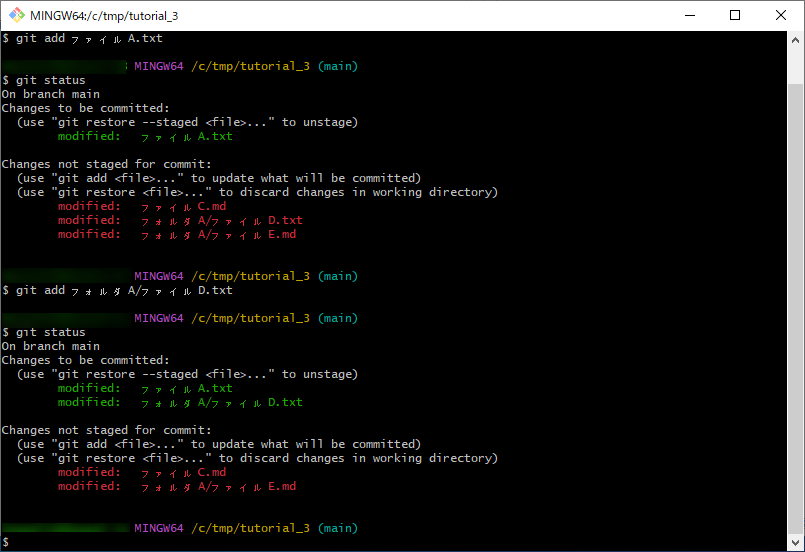This screenshot has width=805, height=552.
Task: Click the second 'Changes to be committed:' line
Action: (85, 360)
